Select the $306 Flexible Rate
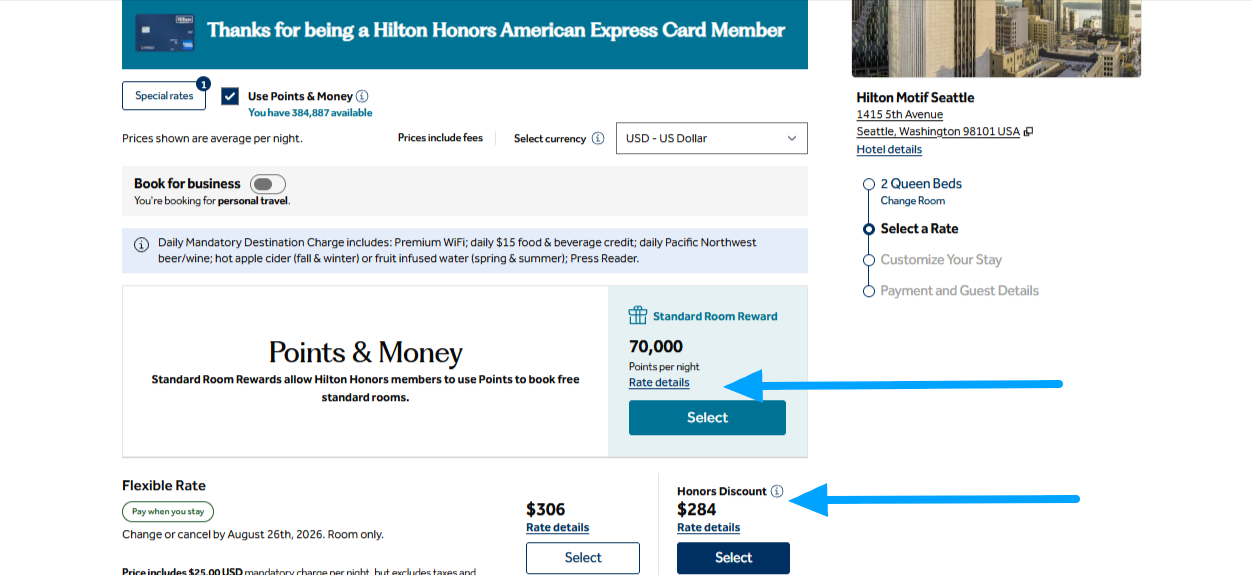Screen dimensions: 1252x575 tap(583, 558)
